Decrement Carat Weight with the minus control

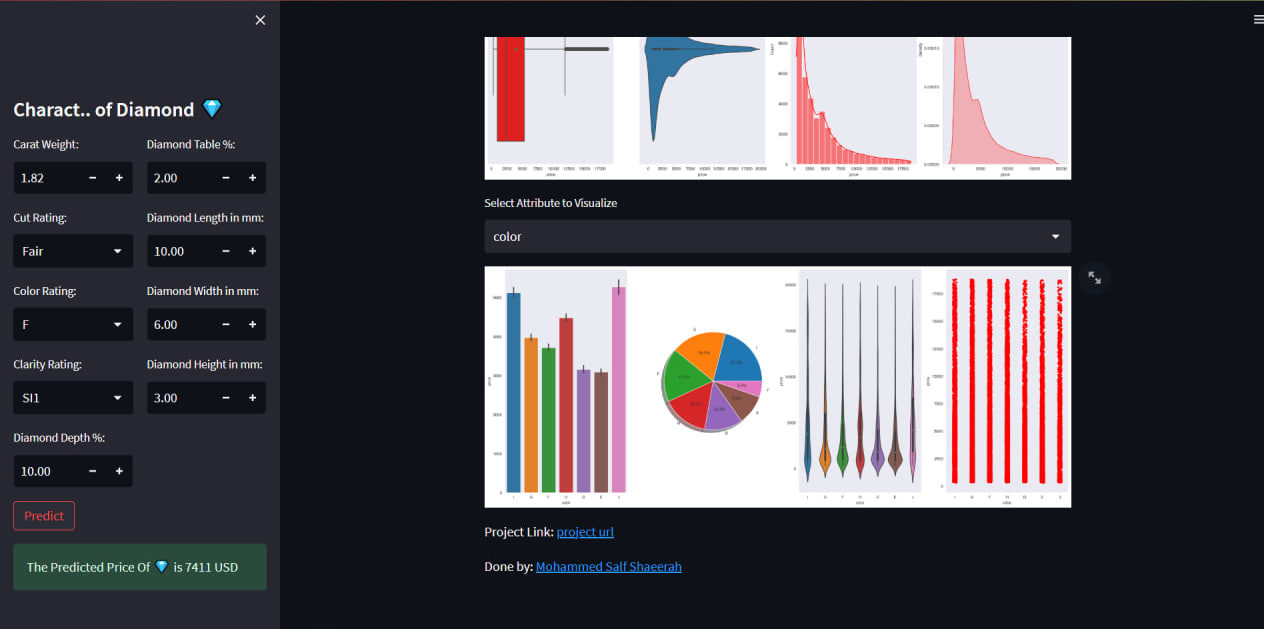[92, 177]
